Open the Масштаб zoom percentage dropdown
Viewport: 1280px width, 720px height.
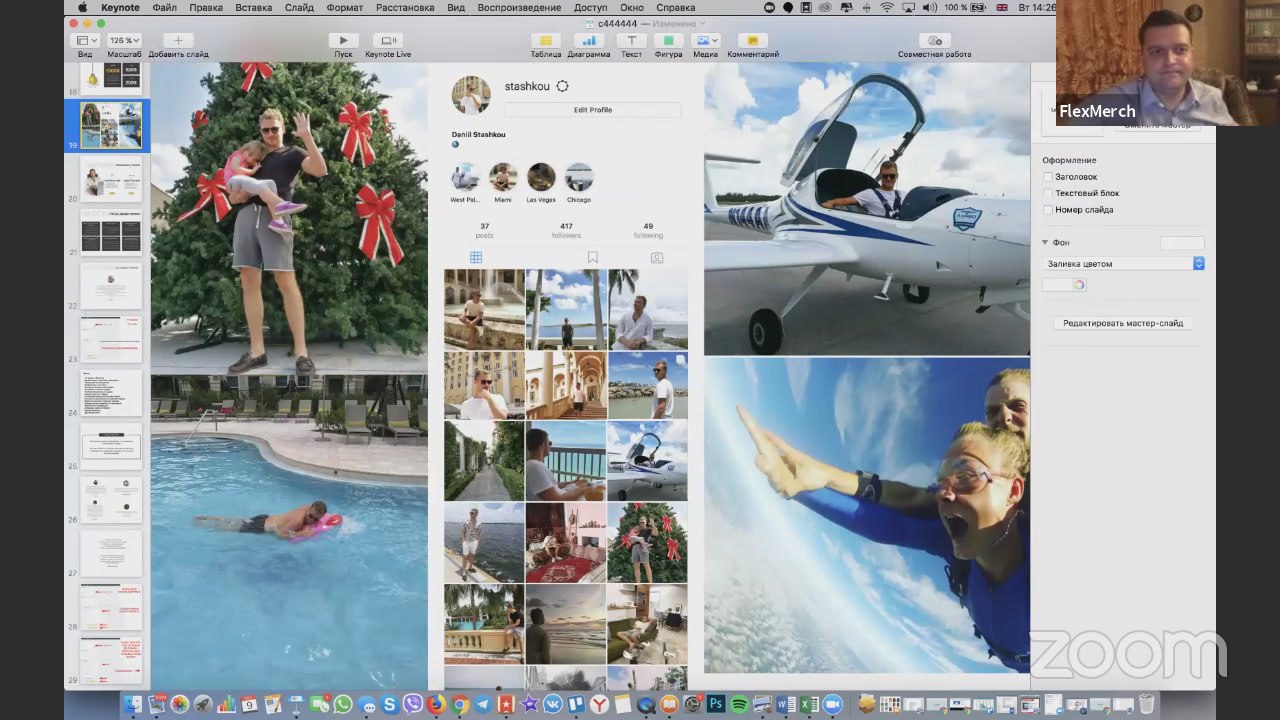(124, 40)
